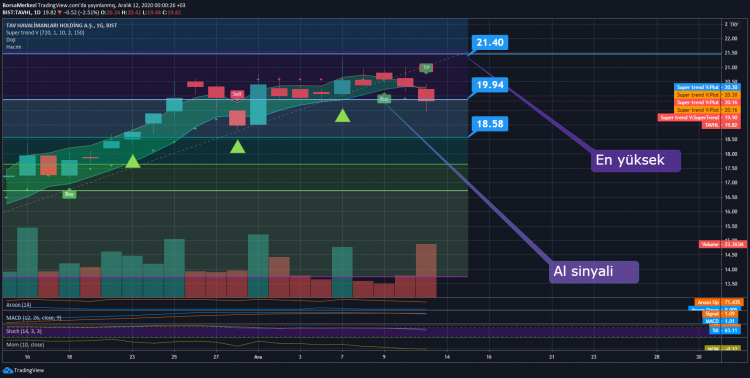Click the C:19.82 close value
The width and height of the screenshot is (750, 378).
point(170,11)
